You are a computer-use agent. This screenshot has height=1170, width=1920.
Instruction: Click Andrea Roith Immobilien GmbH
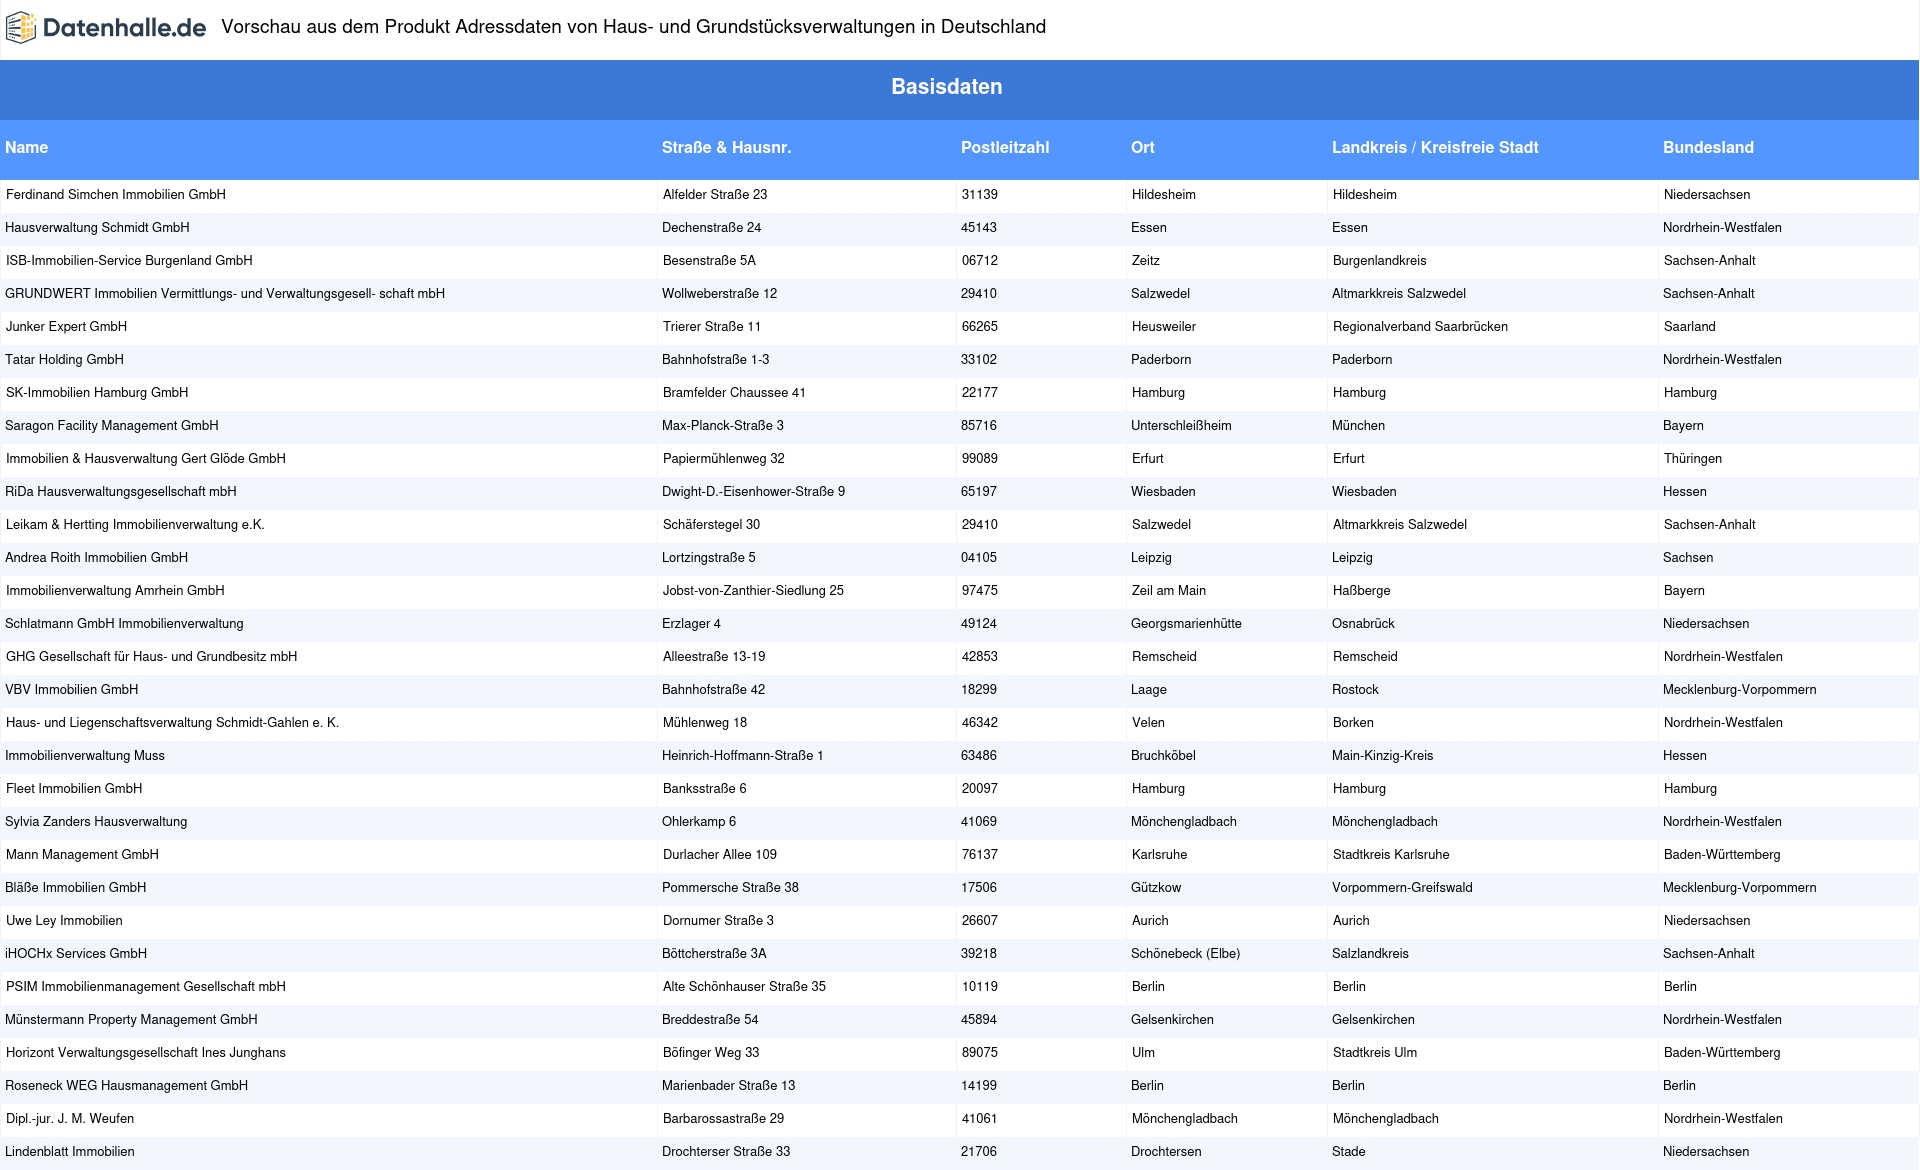pyautogui.click(x=96, y=558)
